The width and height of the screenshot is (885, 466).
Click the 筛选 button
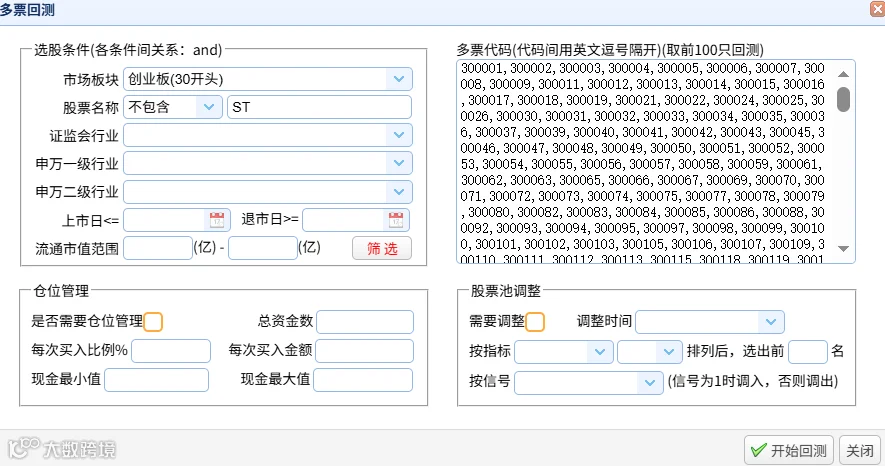pyautogui.click(x=382, y=248)
